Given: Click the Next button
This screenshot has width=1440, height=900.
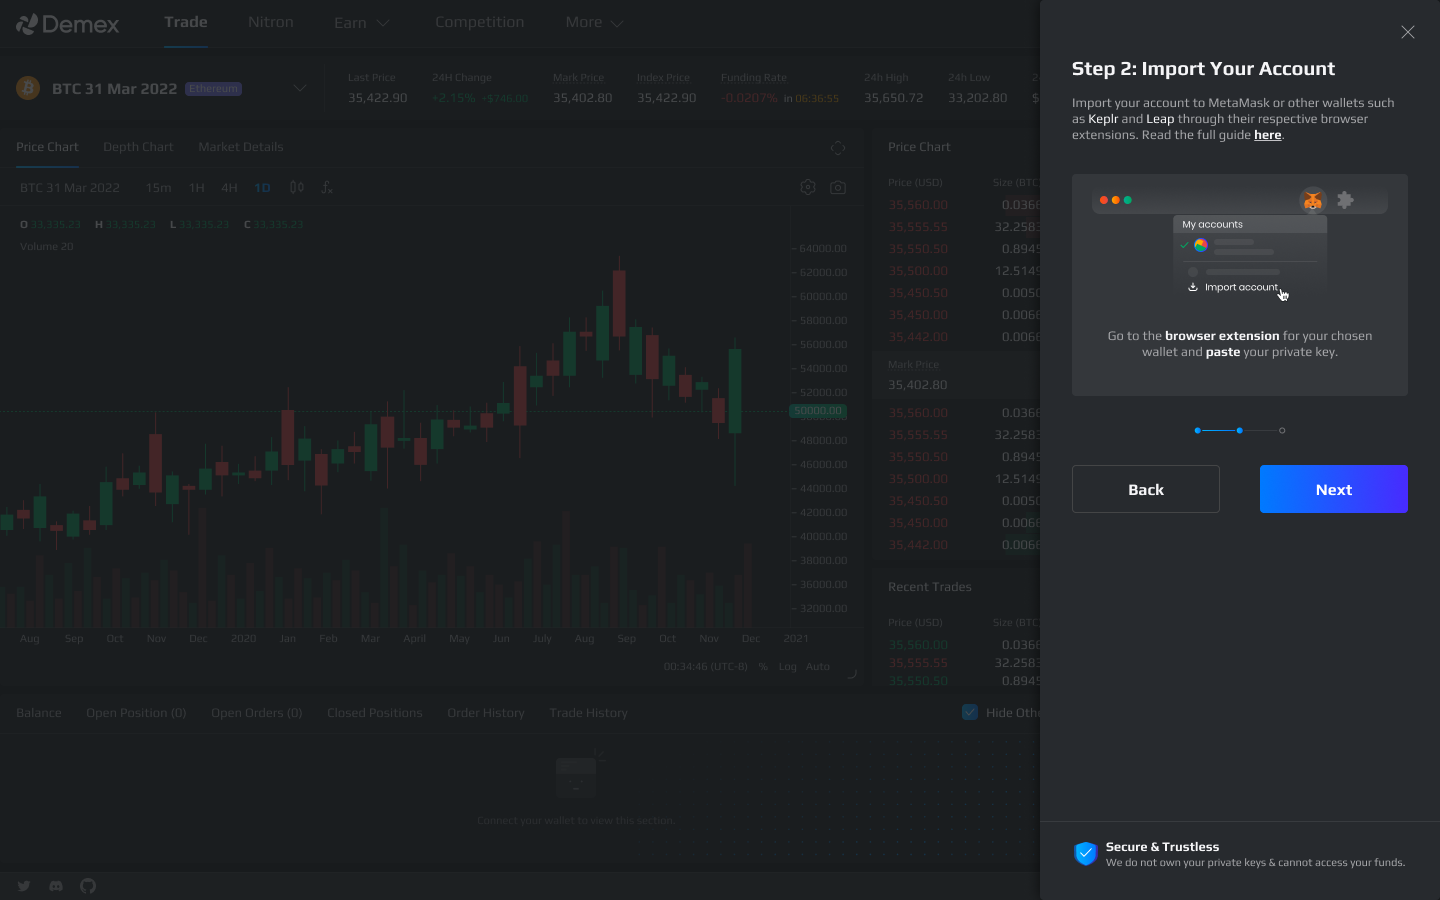Looking at the screenshot, I should (x=1333, y=489).
